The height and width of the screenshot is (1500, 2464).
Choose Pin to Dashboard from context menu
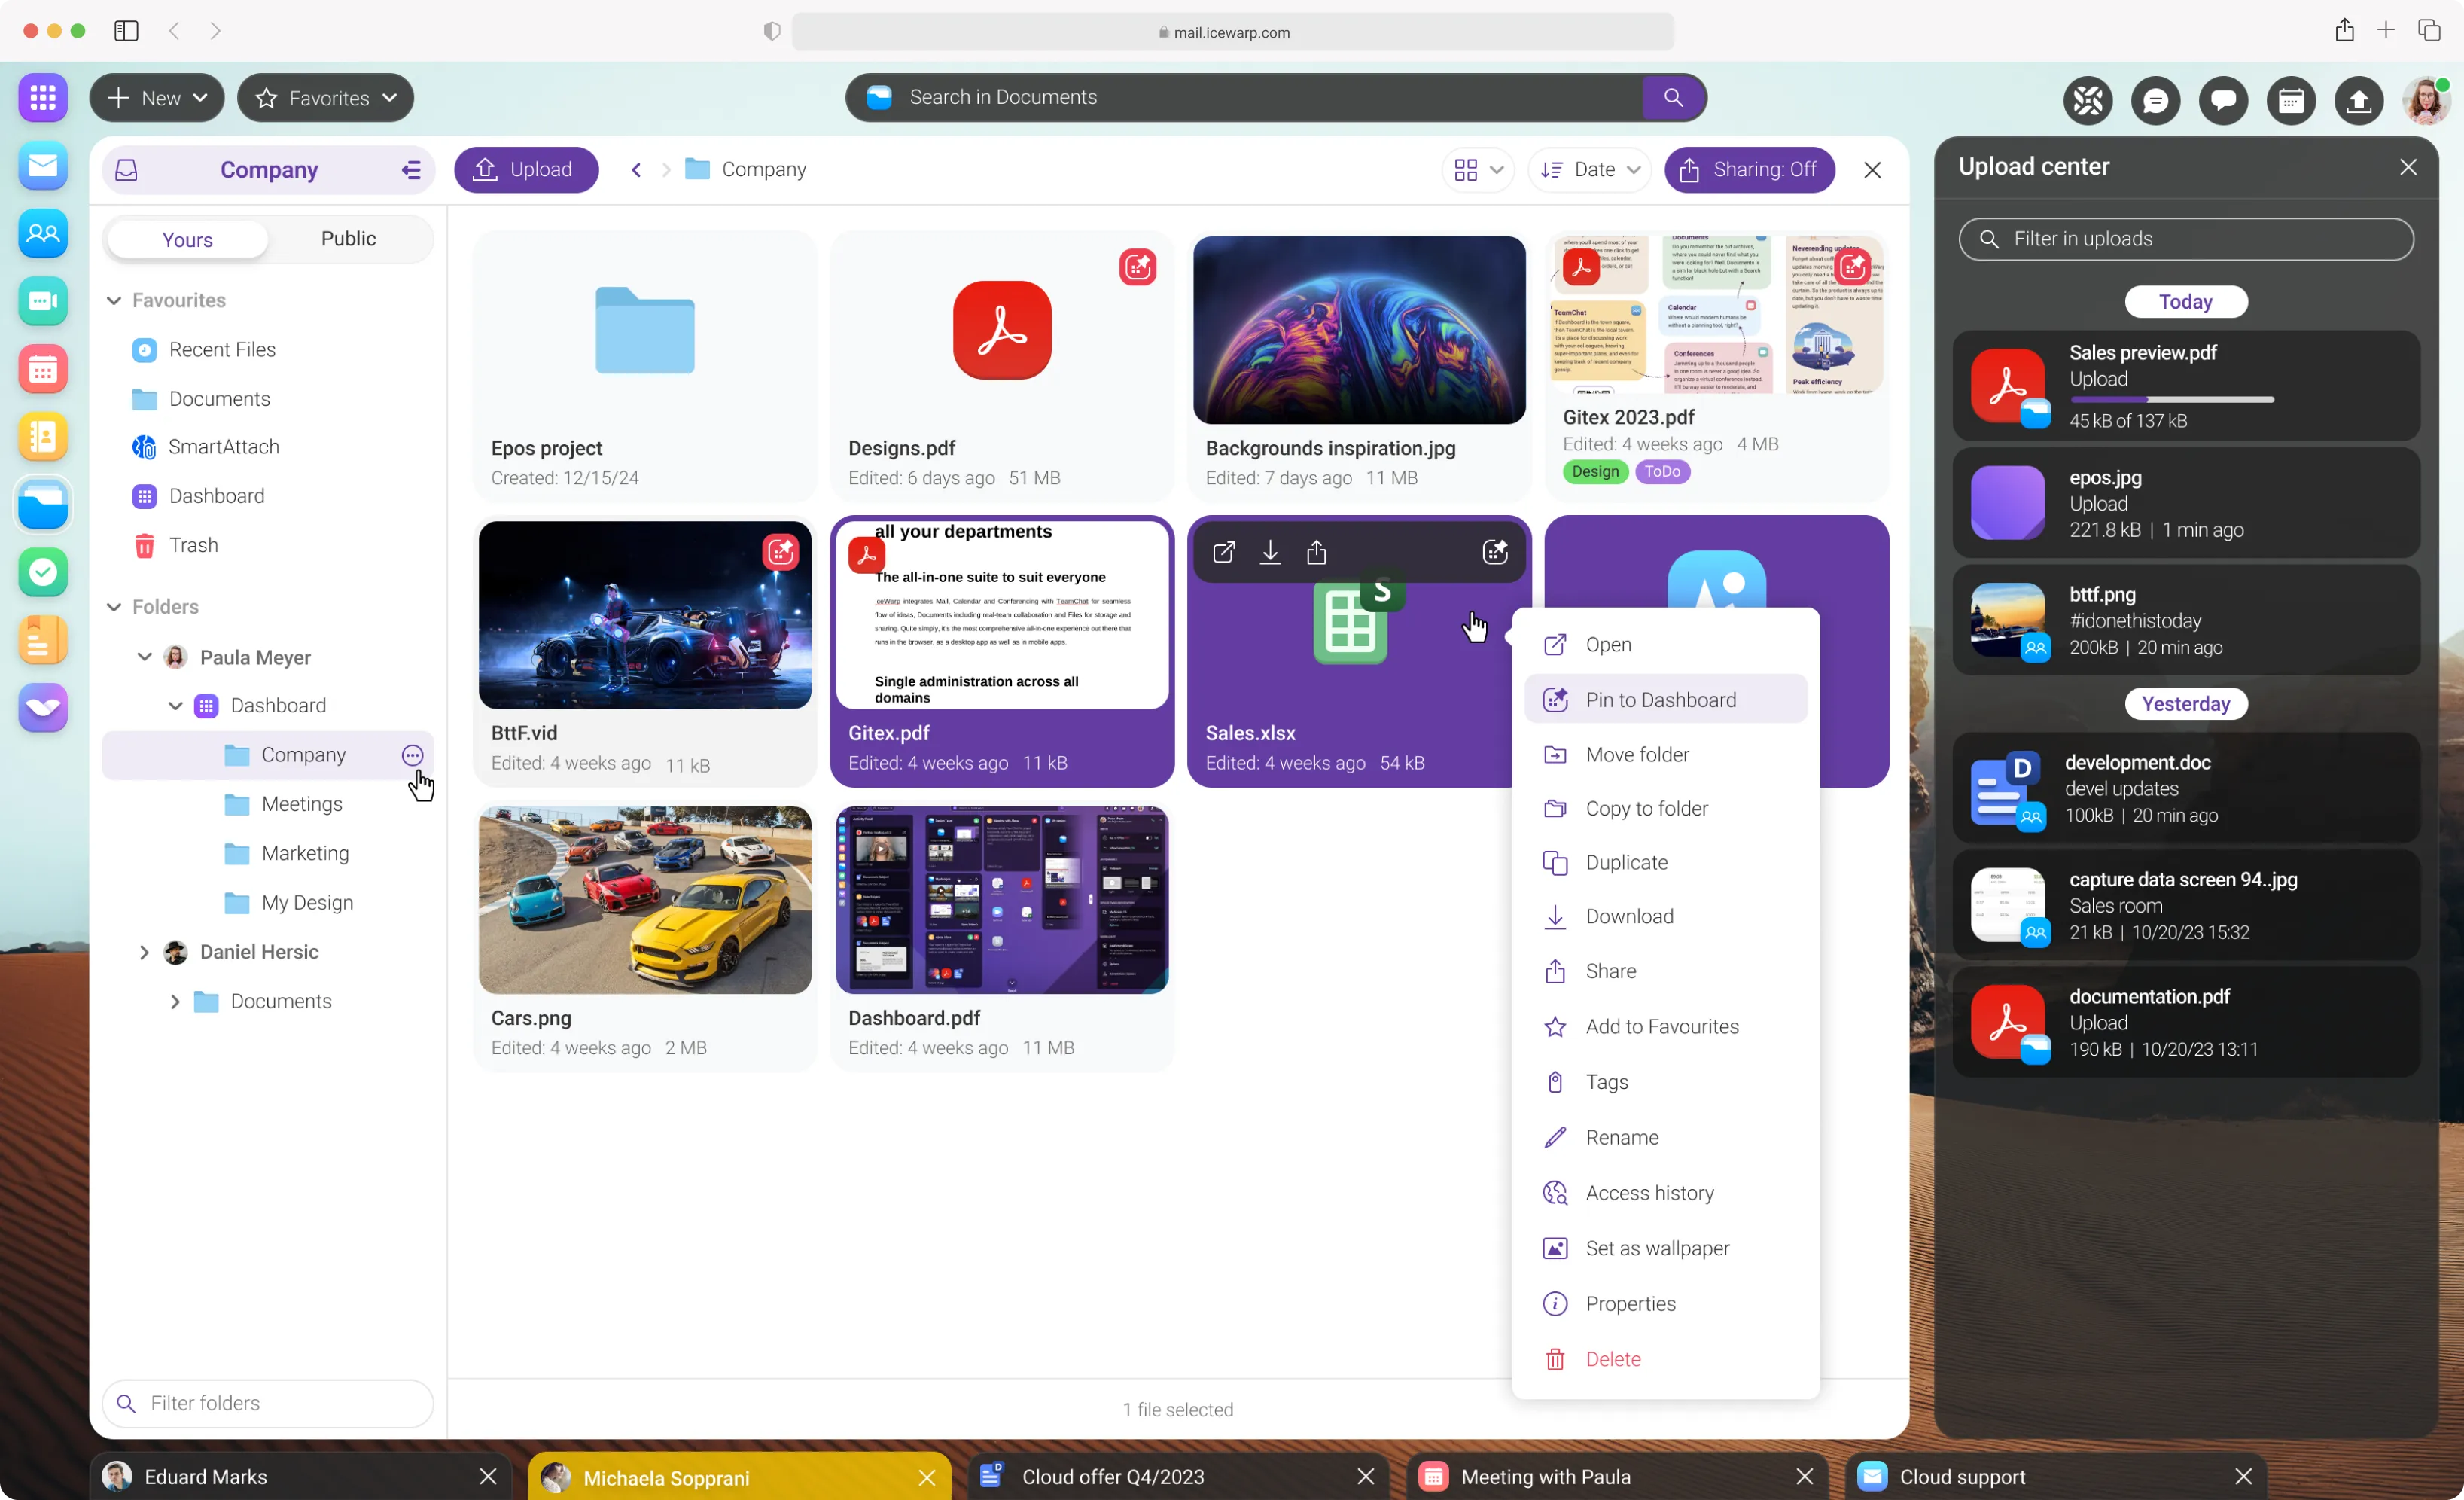click(x=1660, y=700)
